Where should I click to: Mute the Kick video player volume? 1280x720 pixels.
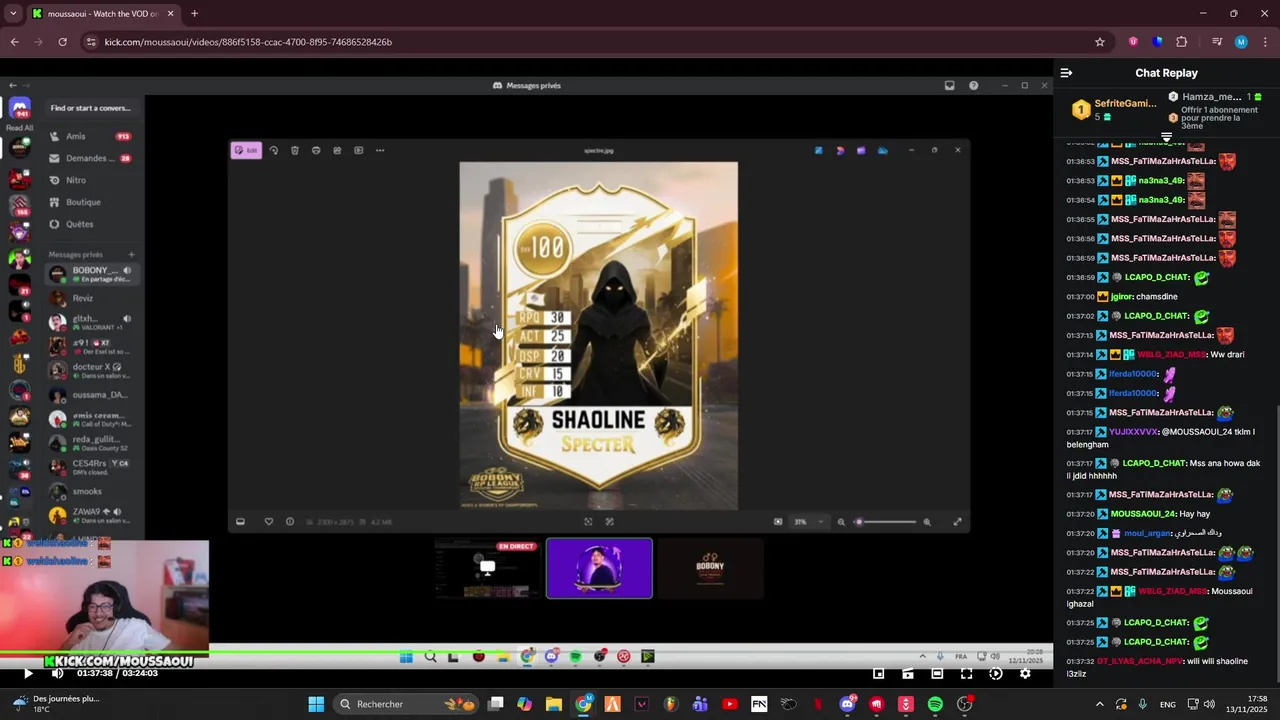(x=57, y=674)
